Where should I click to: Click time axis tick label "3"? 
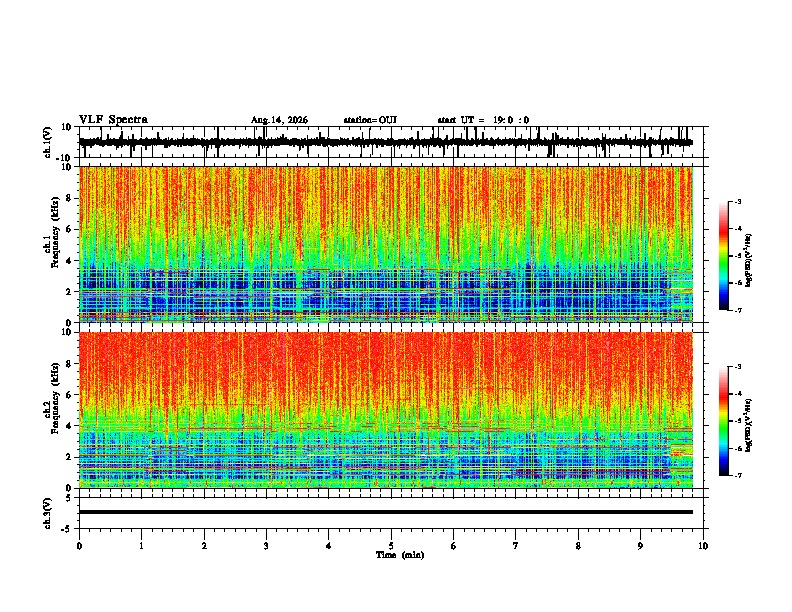(266, 546)
